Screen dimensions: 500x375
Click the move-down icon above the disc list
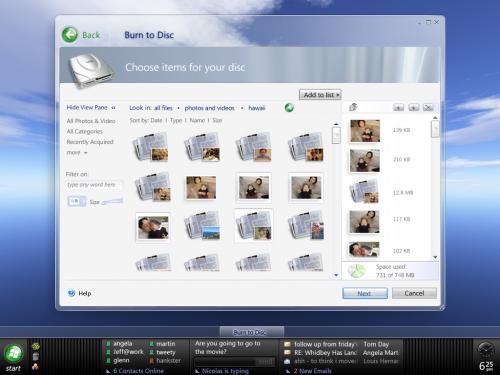pos(414,107)
